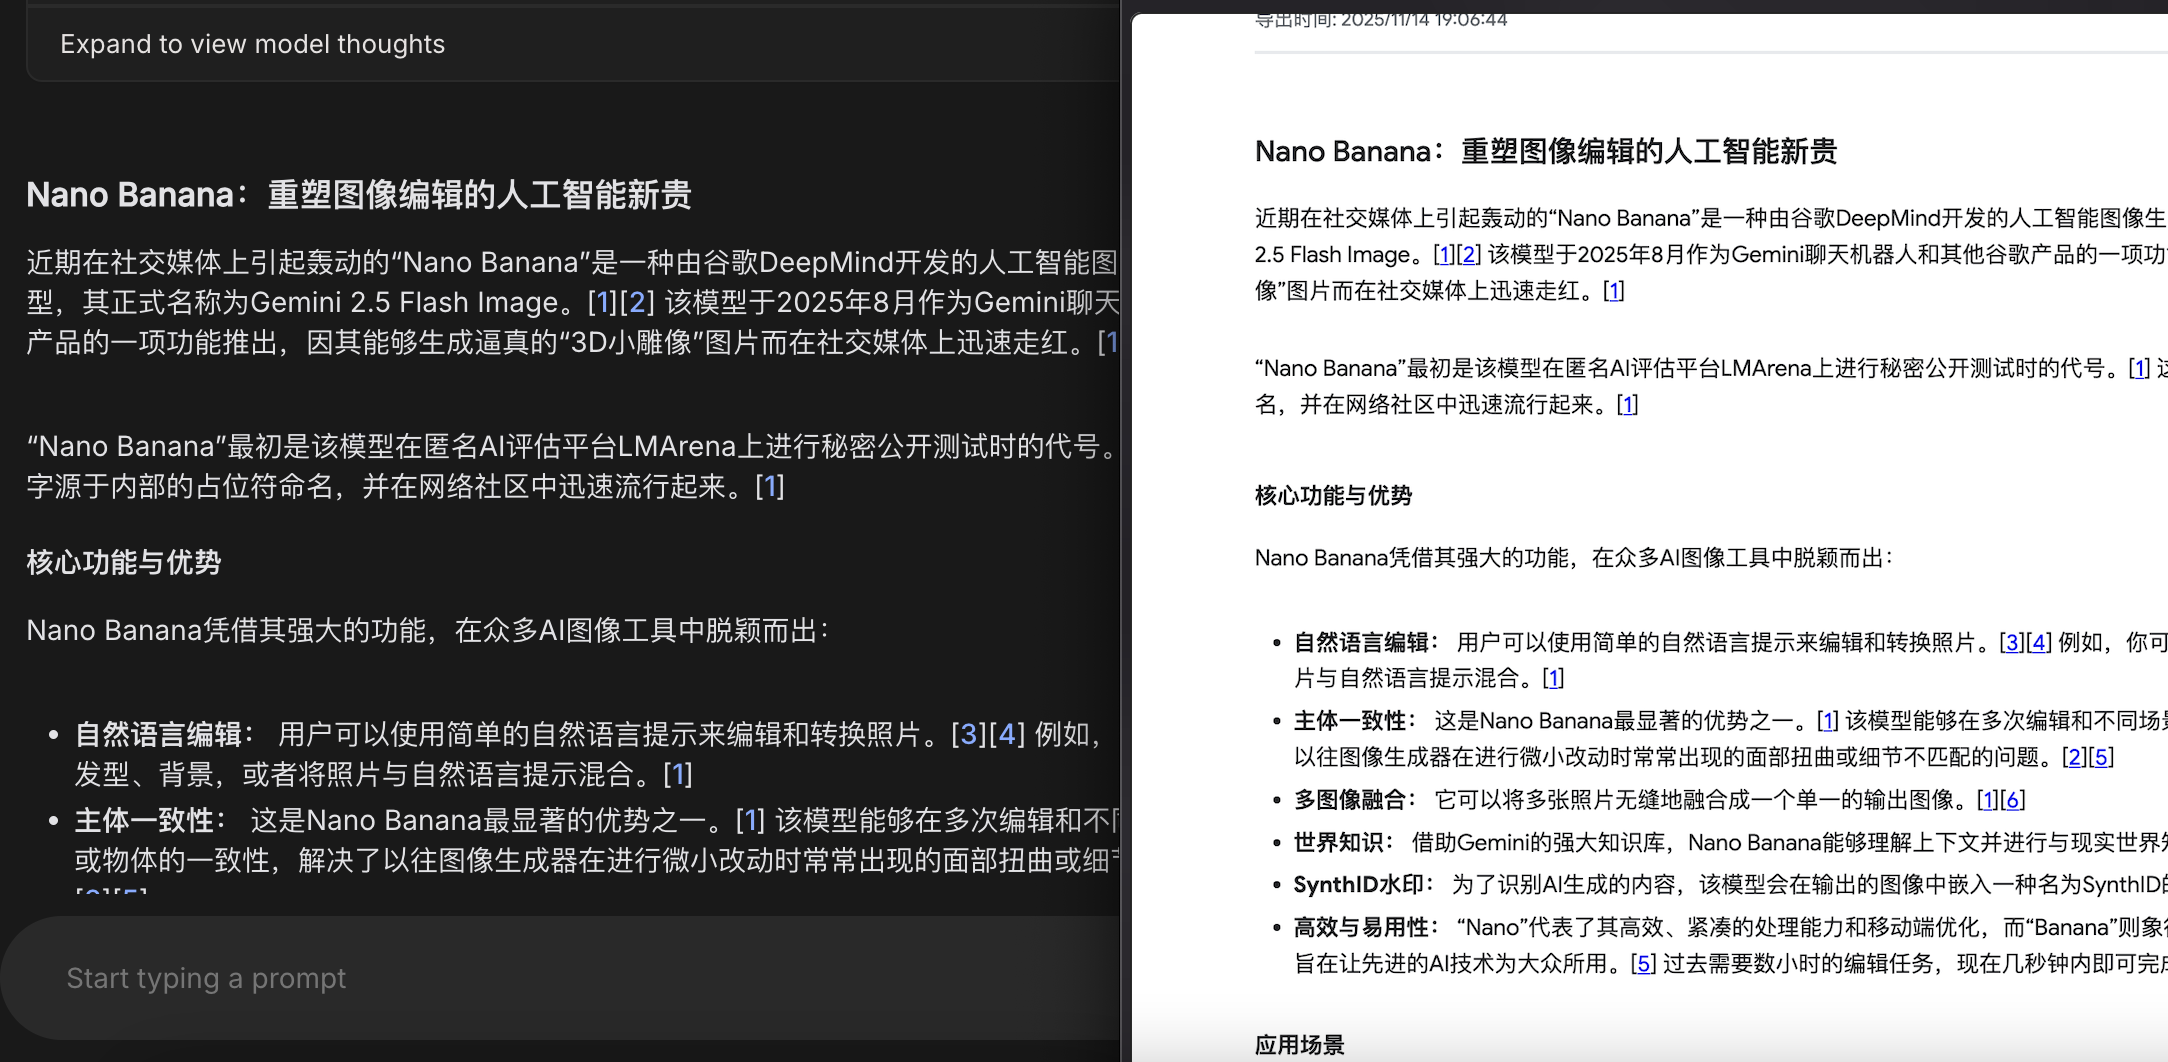Open citation [1] ending the 3D小雕像 sentence
Image resolution: width=2168 pixels, height=1062 pixels.
pyautogui.click(x=1111, y=344)
